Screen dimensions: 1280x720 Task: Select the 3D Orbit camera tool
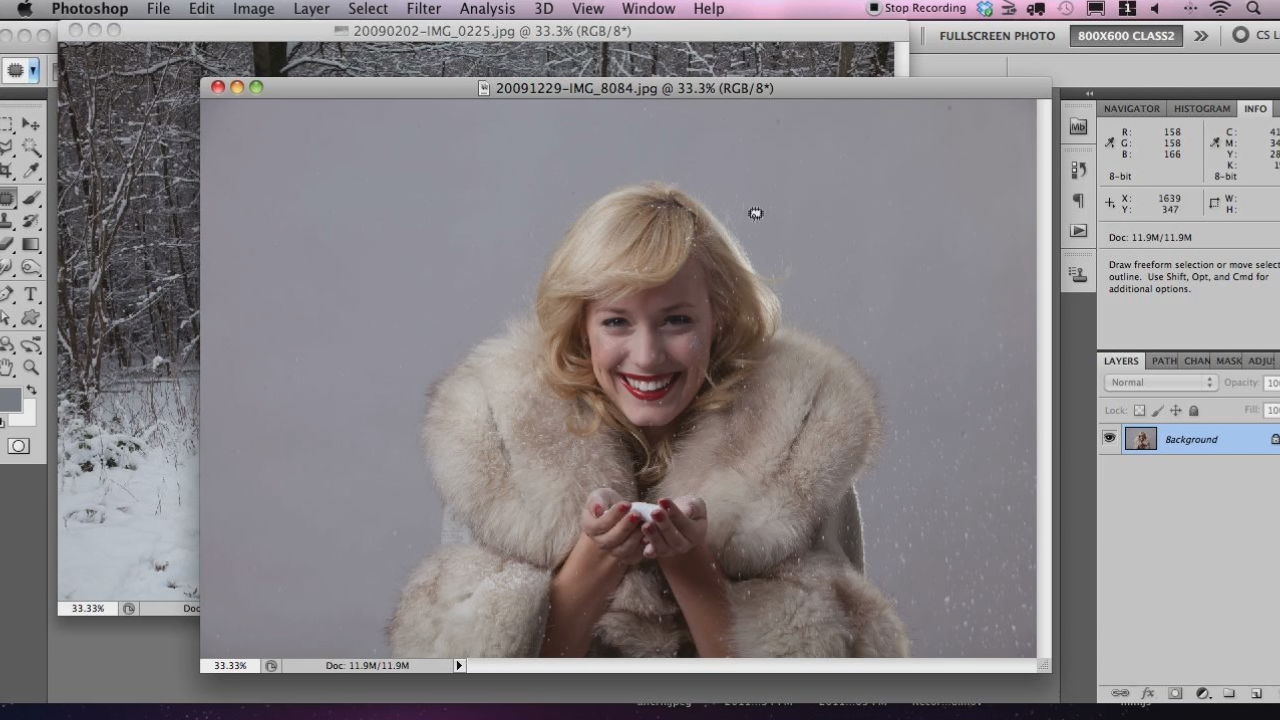32,345
